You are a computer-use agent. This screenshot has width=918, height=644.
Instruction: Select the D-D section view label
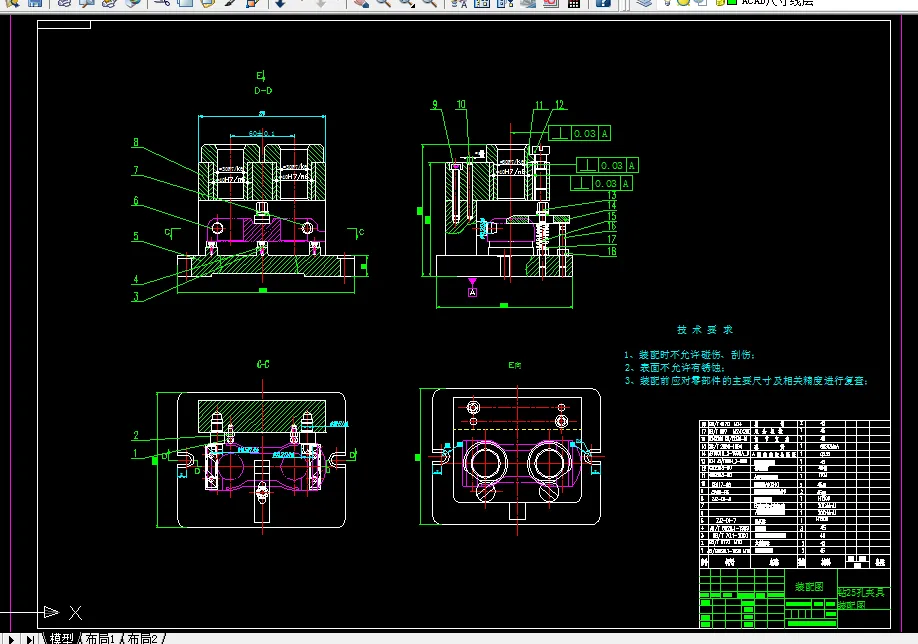coord(263,91)
